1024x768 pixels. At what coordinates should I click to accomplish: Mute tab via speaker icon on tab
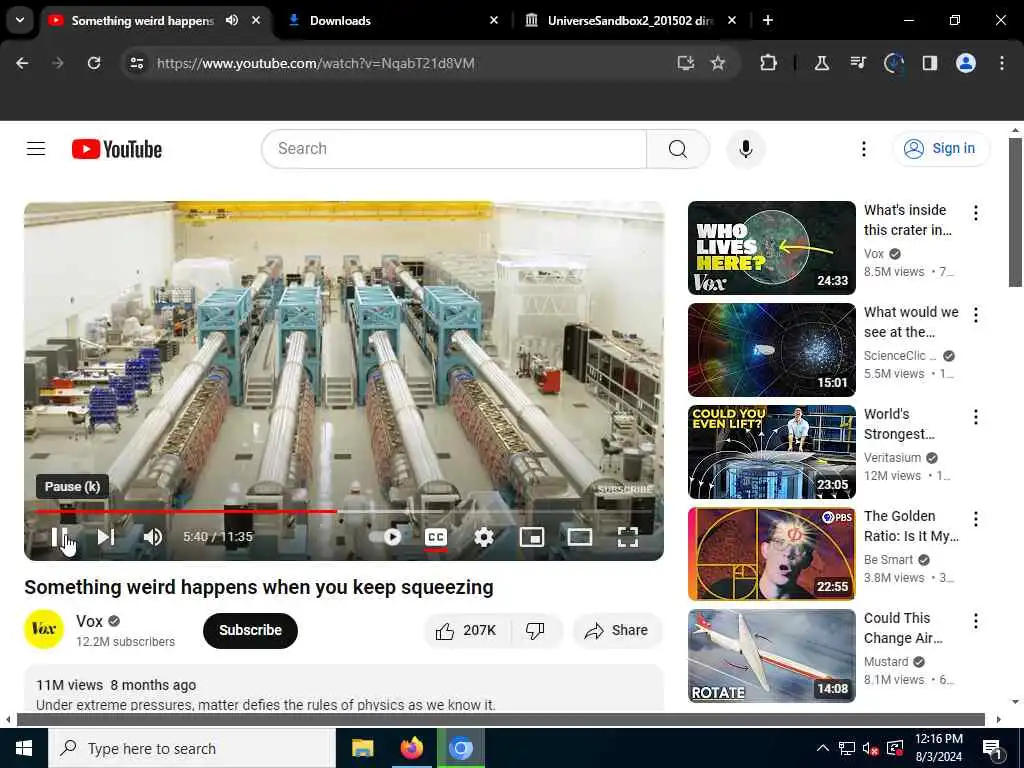[232, 20]
